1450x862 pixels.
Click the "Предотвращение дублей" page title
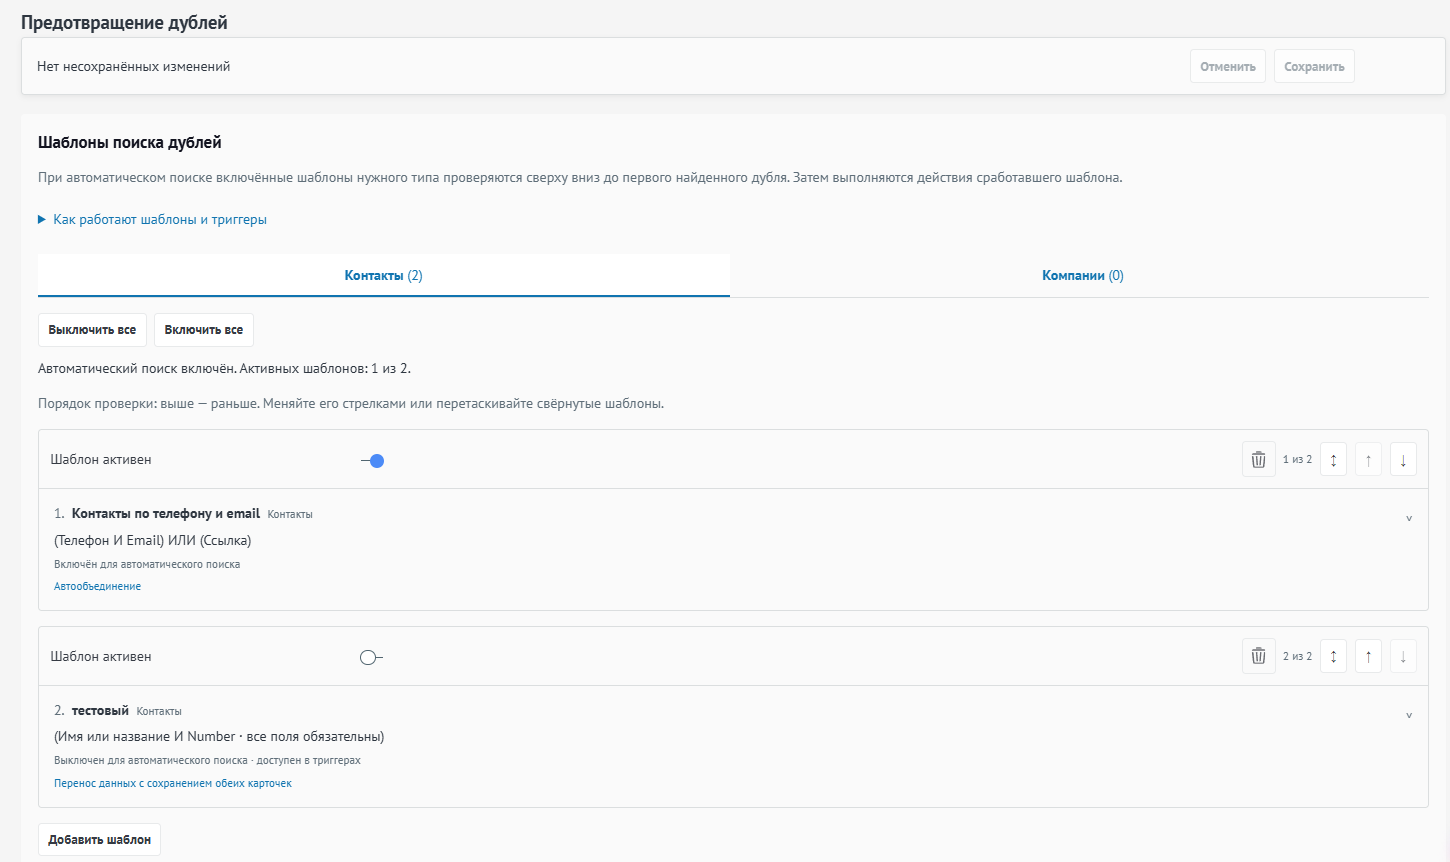tap(124, 23)
